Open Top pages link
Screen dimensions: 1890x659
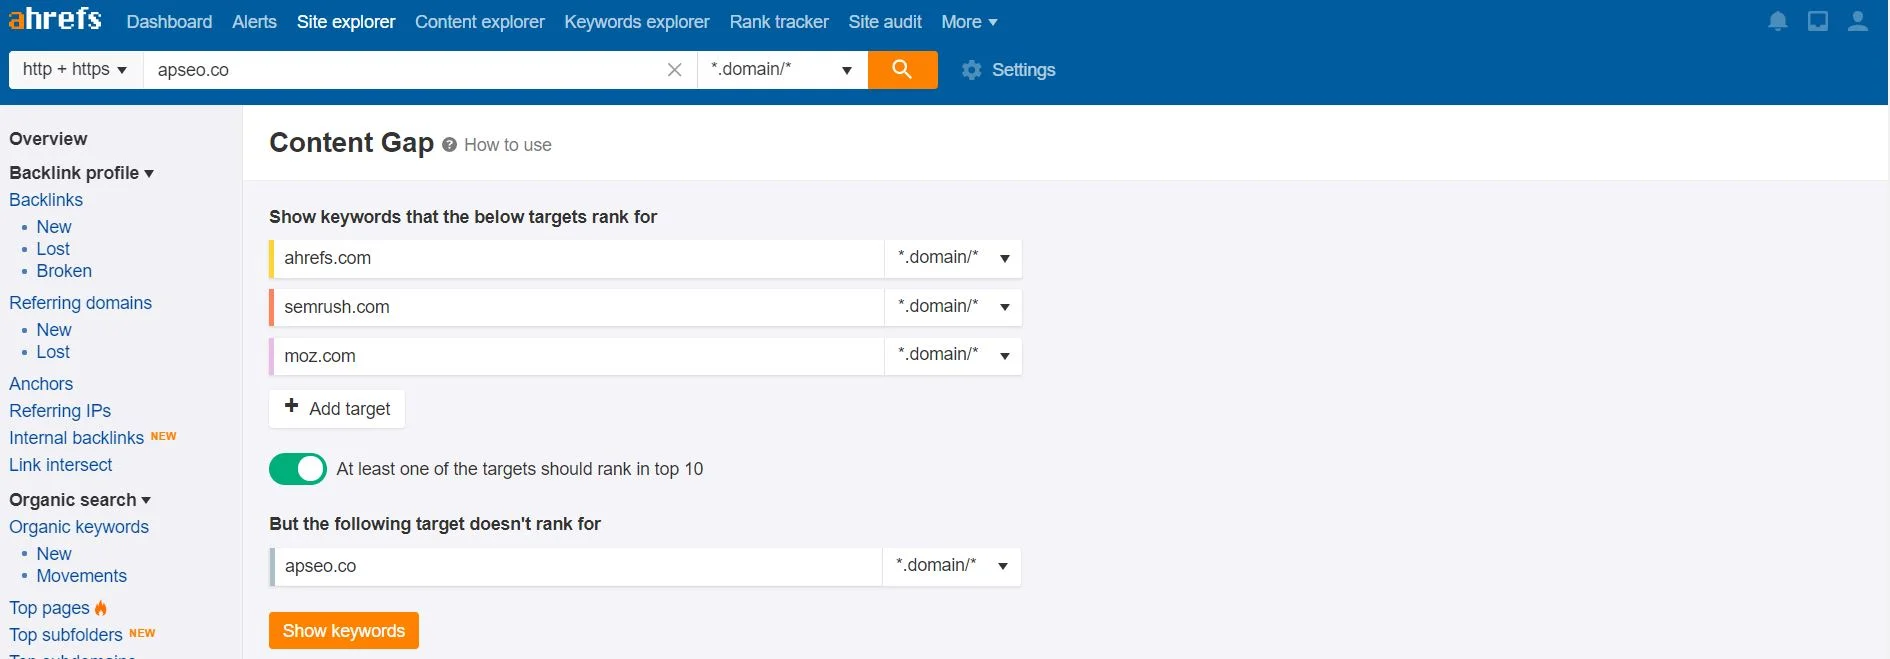49,608
